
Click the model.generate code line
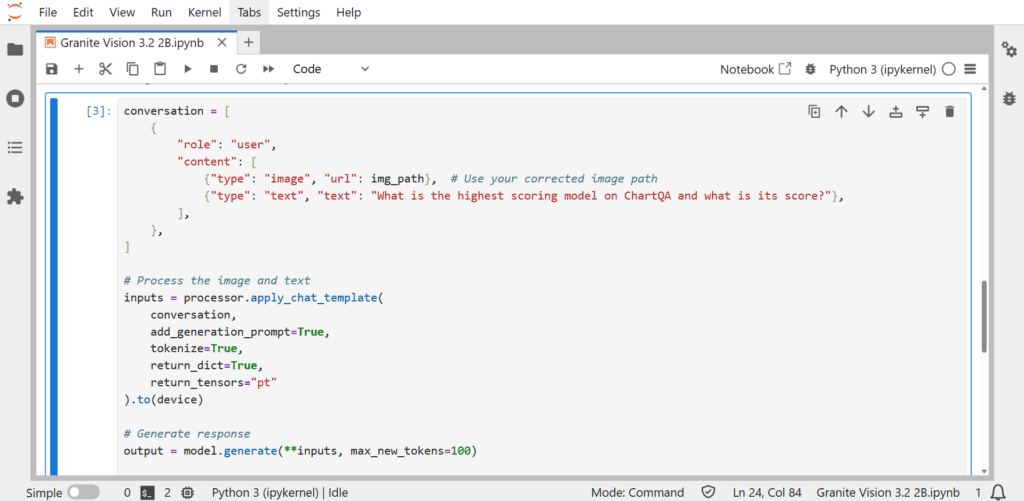pos(300,451)
